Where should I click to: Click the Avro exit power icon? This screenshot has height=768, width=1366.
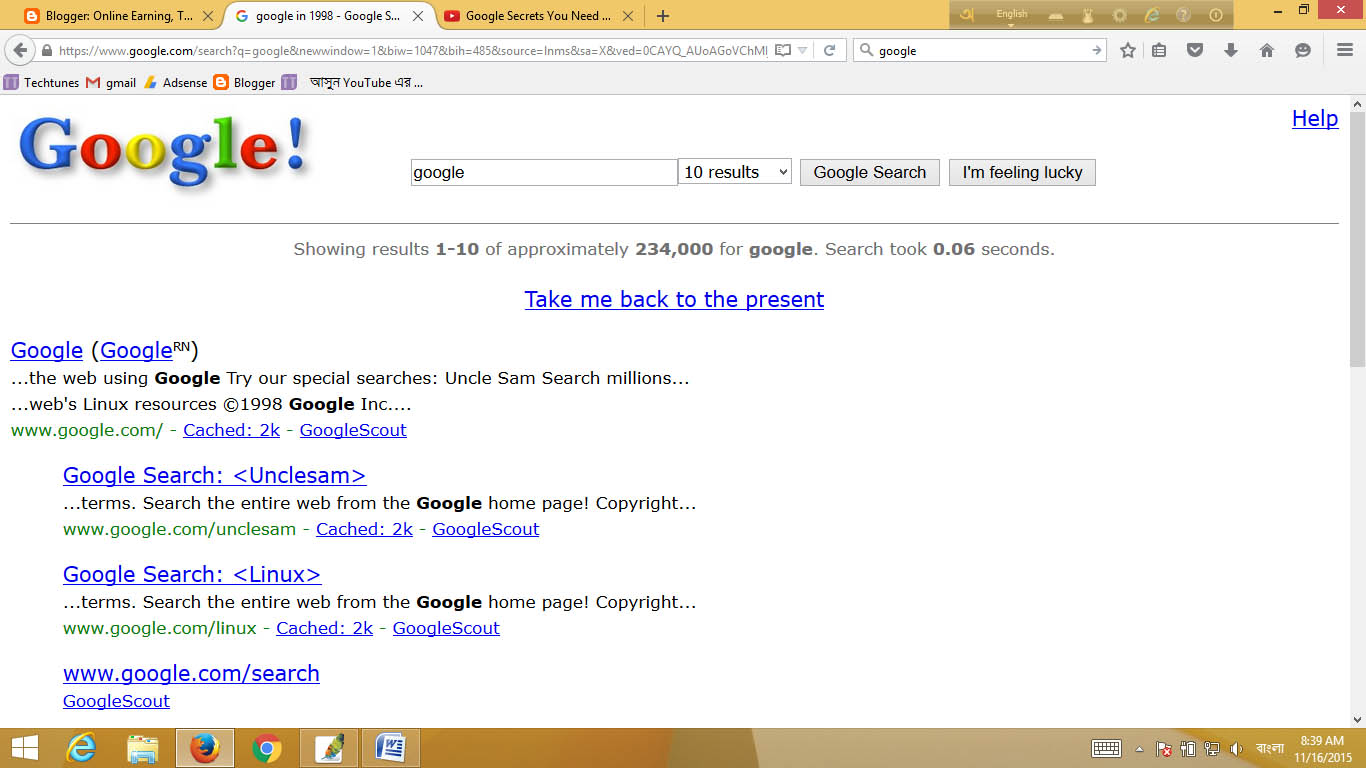1216,15
